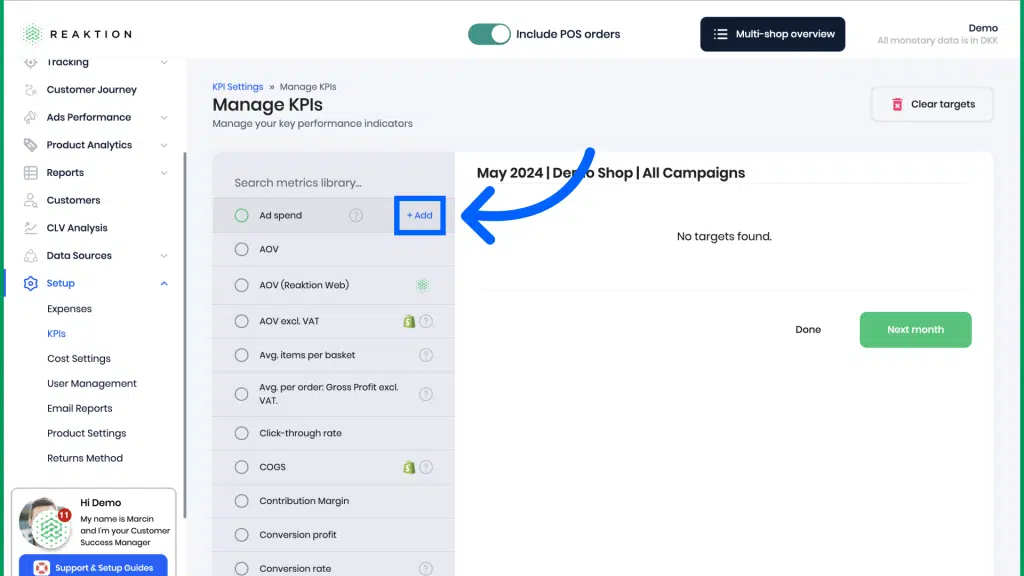Click the Shopify icon beside AOV excl. VAT
The width and height of the screenshot is (1024, 576).
pos(409,321)
